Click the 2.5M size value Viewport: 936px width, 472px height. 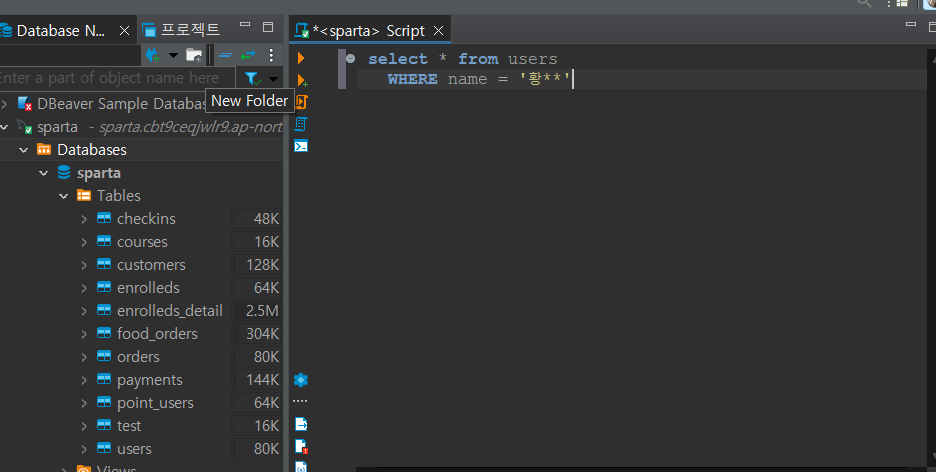pos(263,311)
